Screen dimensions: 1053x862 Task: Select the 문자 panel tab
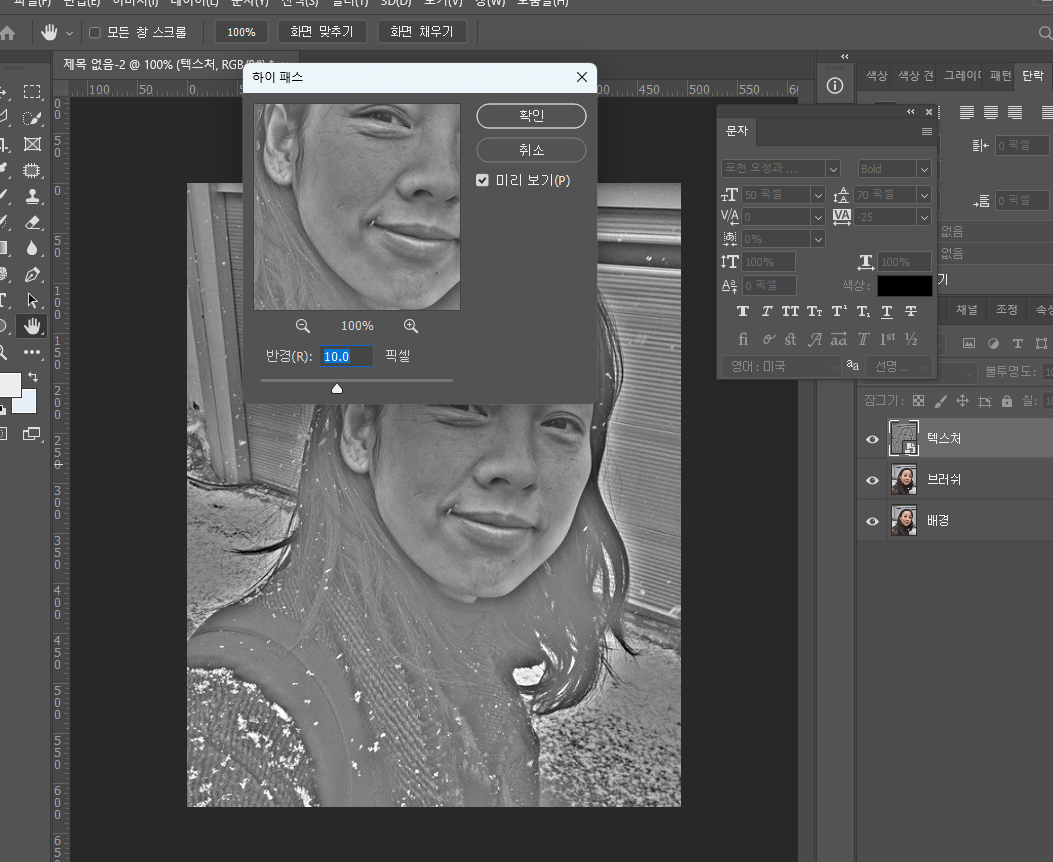(x=737, y=131)
